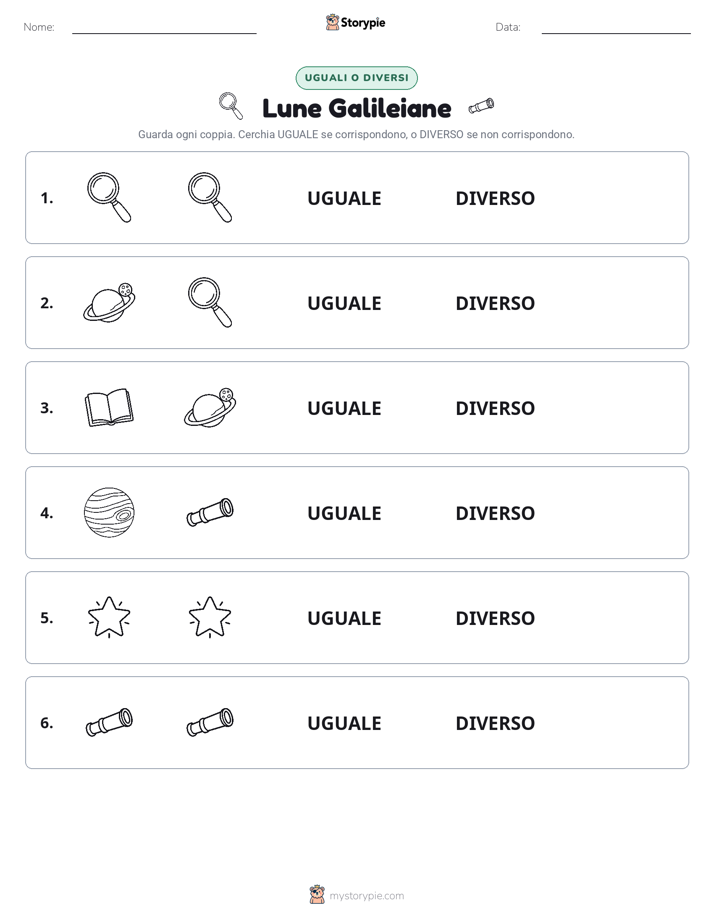This screenshot has height=924, width=714.
Task: Click the second magnifying glass in row 1
Action: [210, 197]
